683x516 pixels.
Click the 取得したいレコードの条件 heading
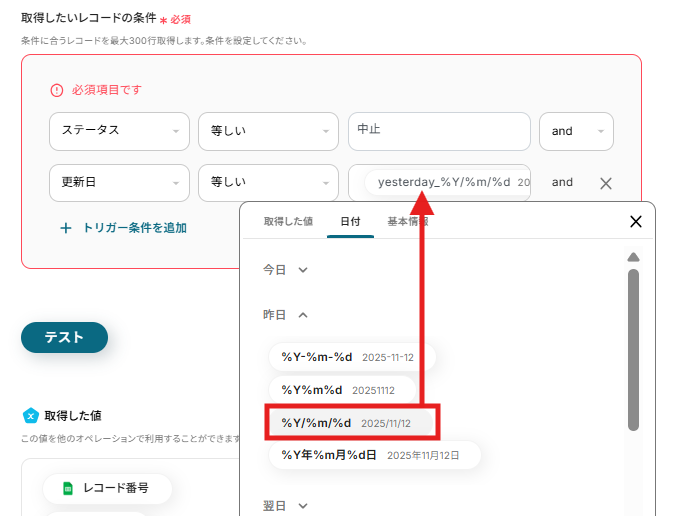88,18
